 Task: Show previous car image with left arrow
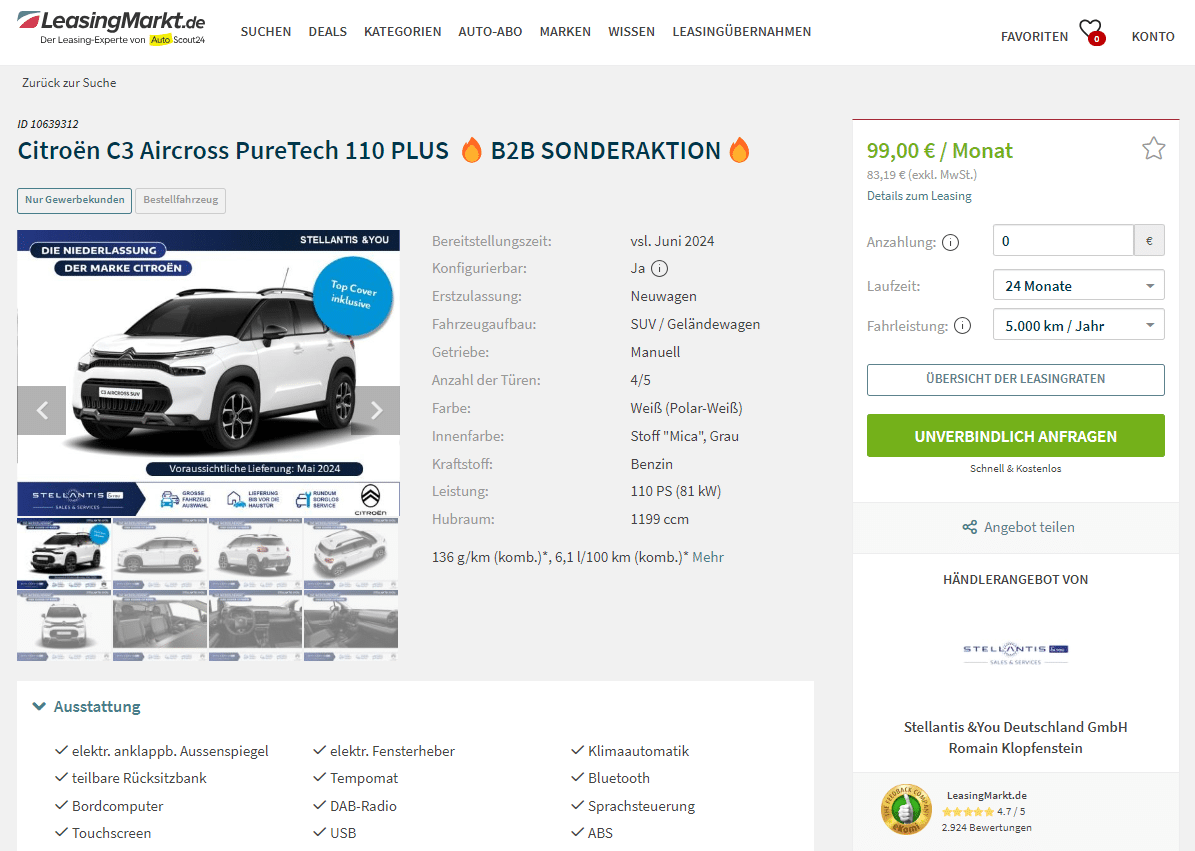coord(42,411)
